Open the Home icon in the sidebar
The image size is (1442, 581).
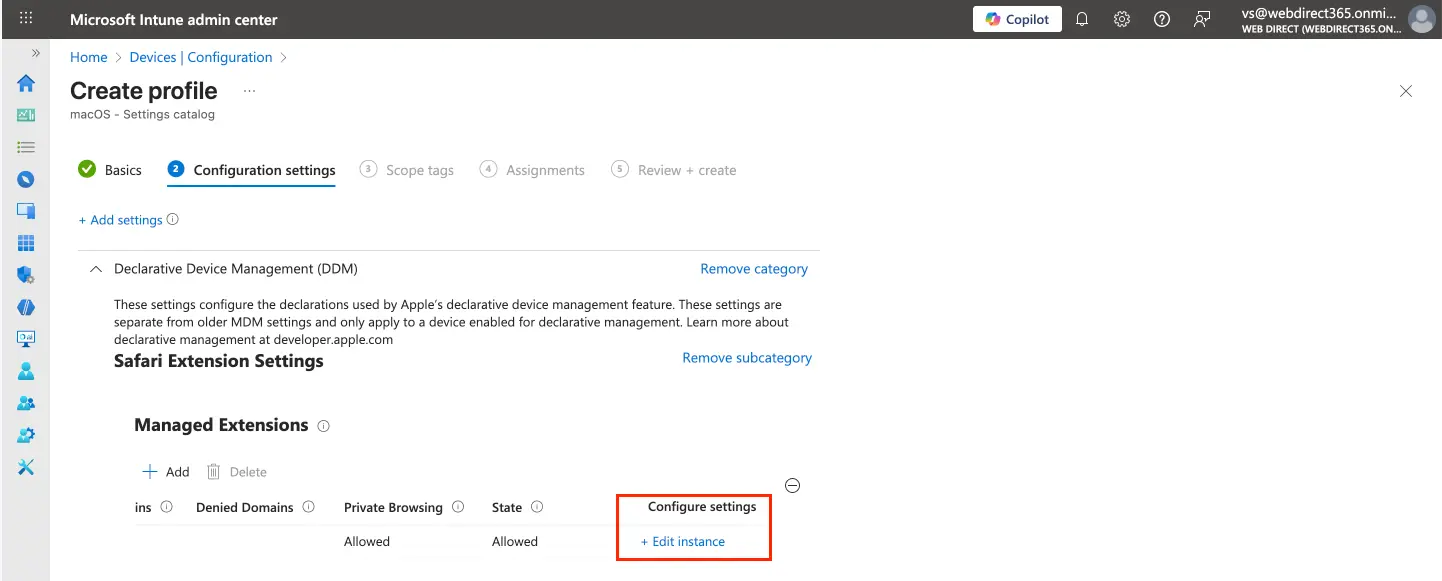pyautogui.click(x=26, y=84)
